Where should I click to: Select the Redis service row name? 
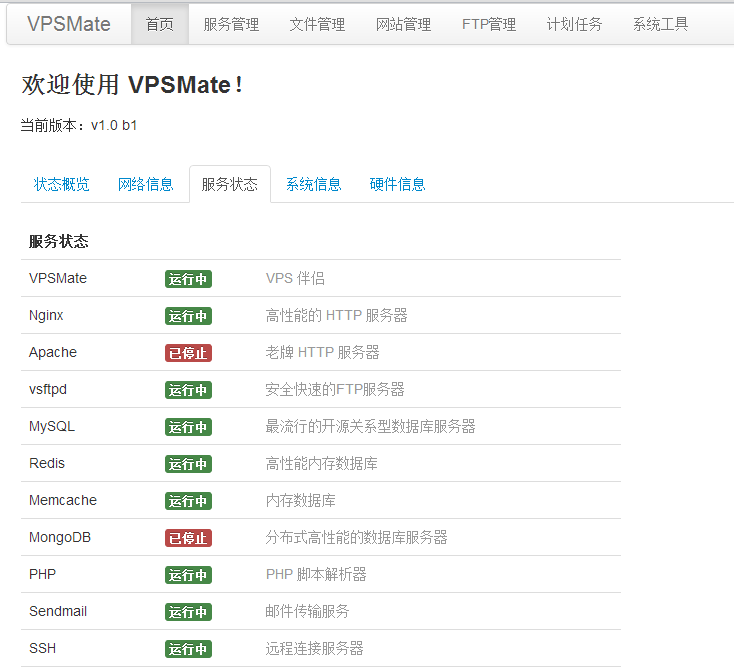[47, 464]
